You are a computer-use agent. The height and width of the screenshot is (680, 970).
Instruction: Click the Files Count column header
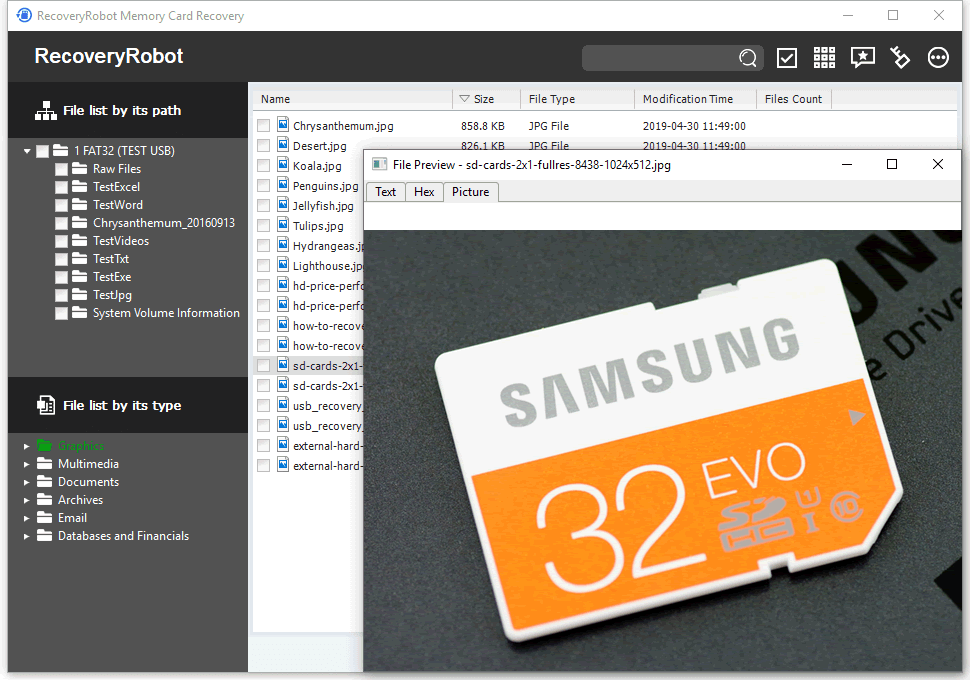pyautogui.click(x=794, y=99)
